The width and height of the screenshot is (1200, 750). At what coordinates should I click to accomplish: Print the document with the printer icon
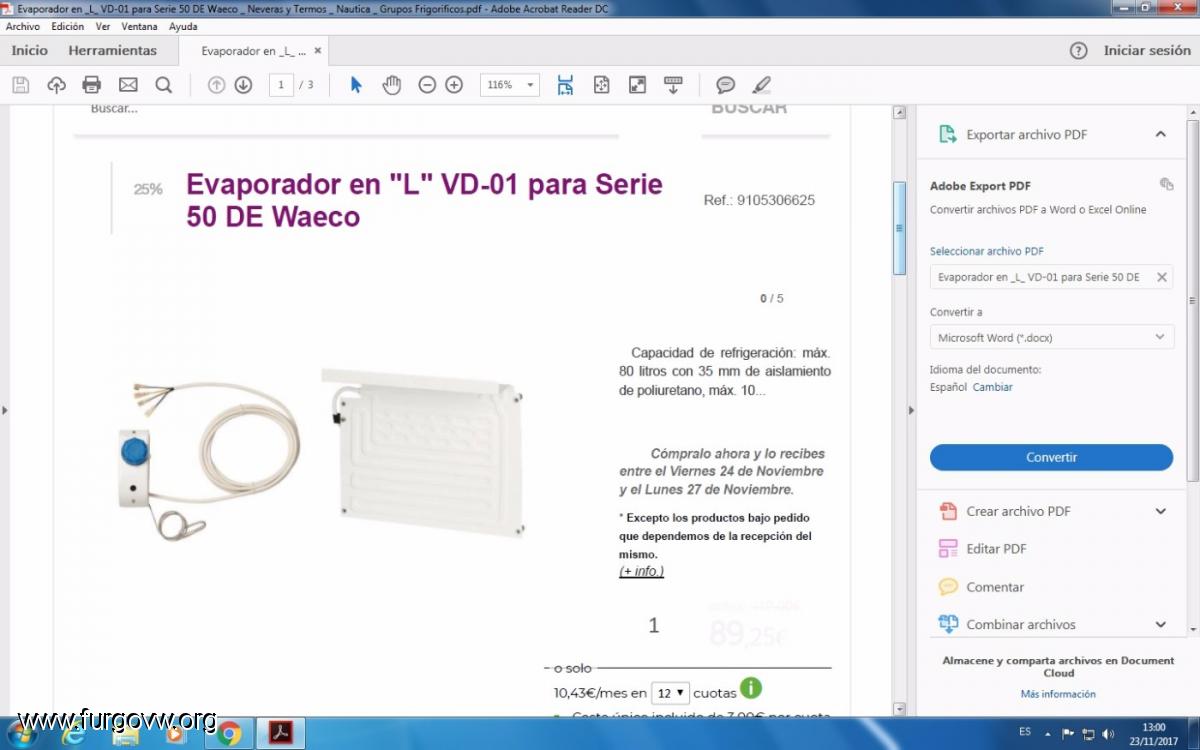coord(92,85)
